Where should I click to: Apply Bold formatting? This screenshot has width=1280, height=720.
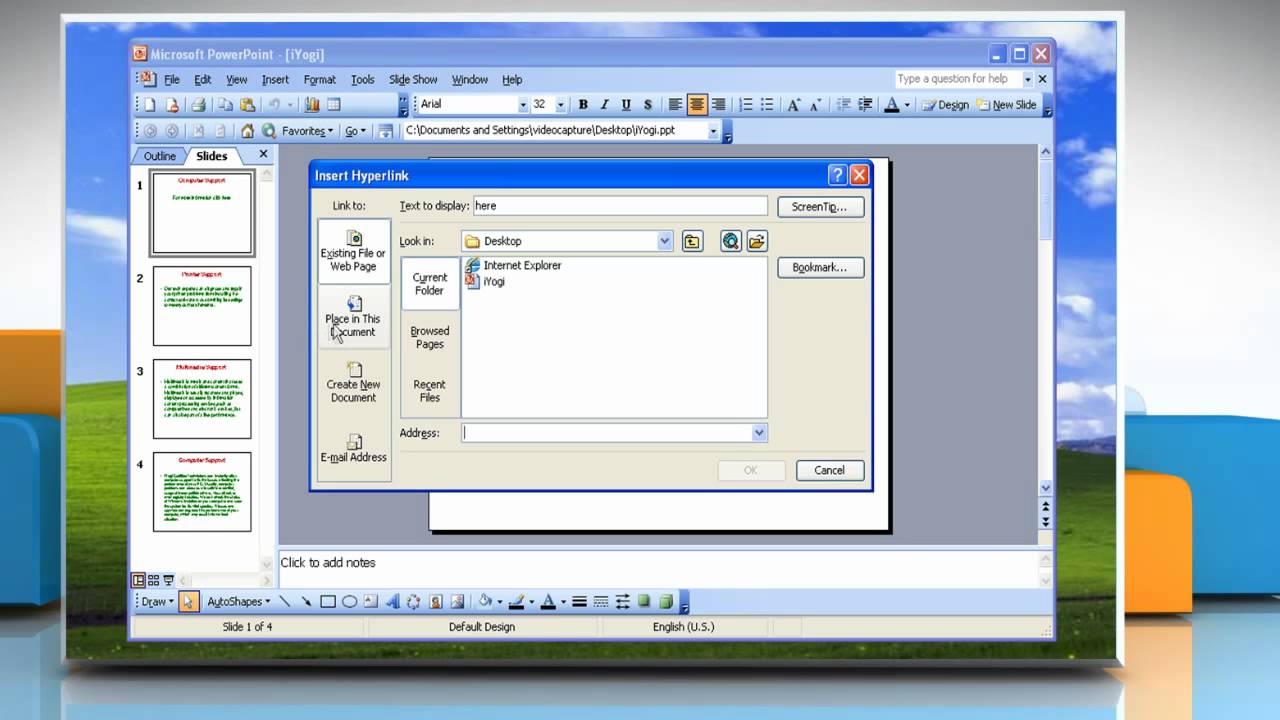tap(583, 104)
